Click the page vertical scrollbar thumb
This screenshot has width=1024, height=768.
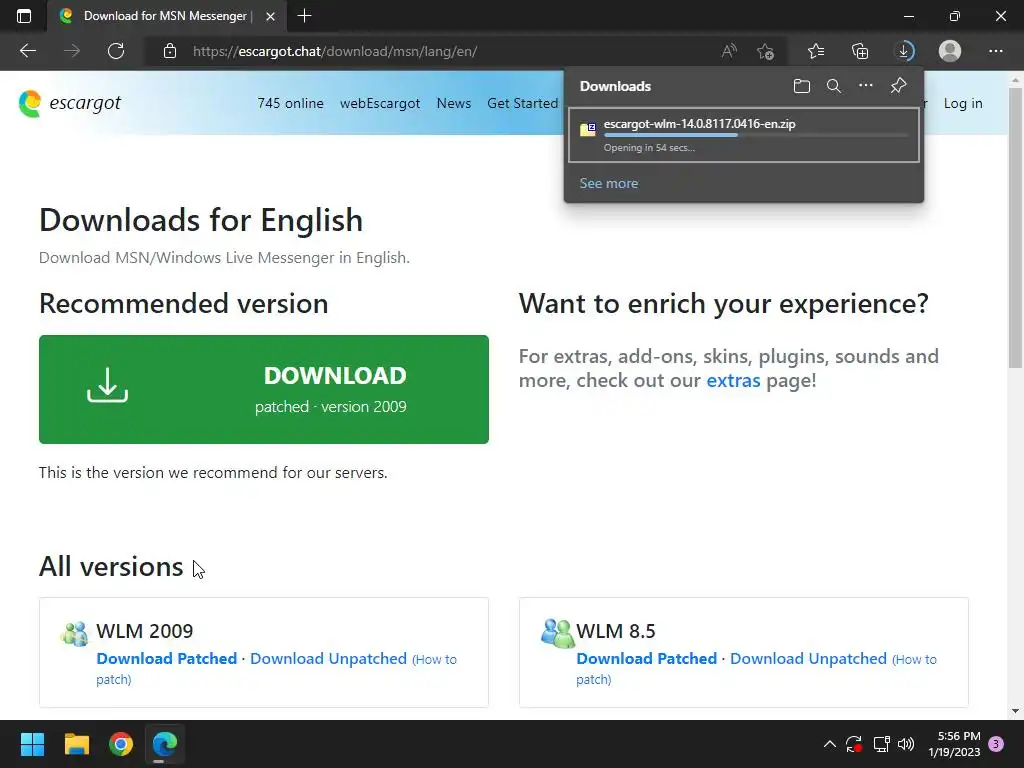1014,227
